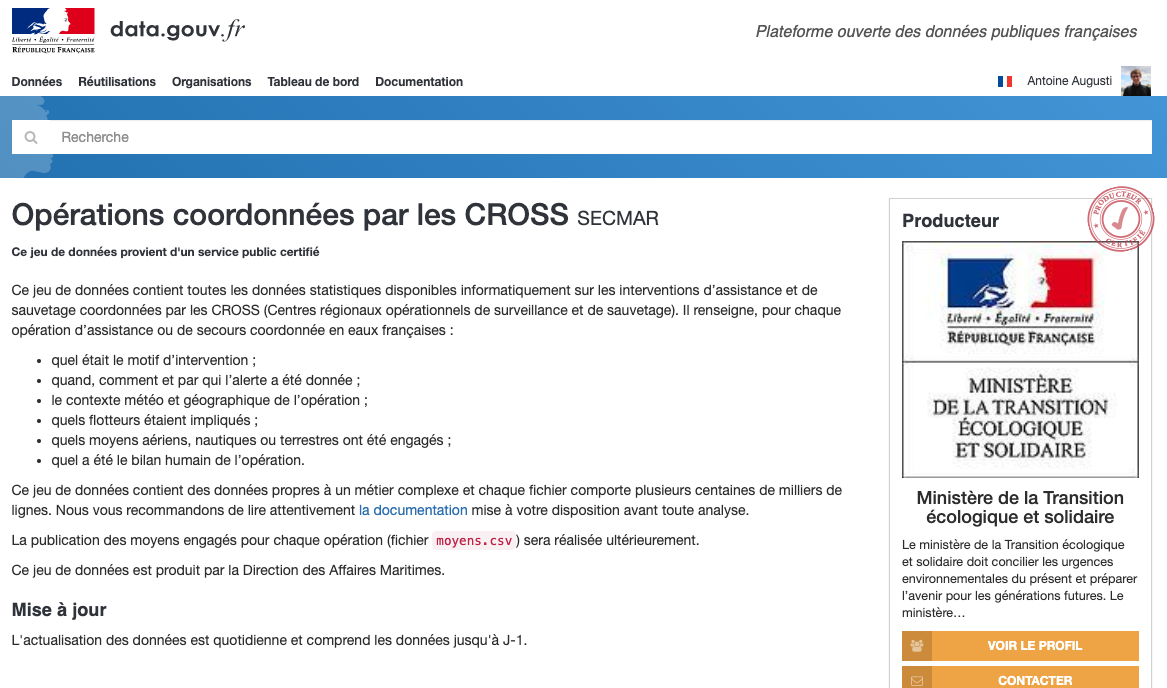Click the French flag language selector
Image resolution: width=1167 pixels, height=688 pixels.
[x=1005, y=81]
